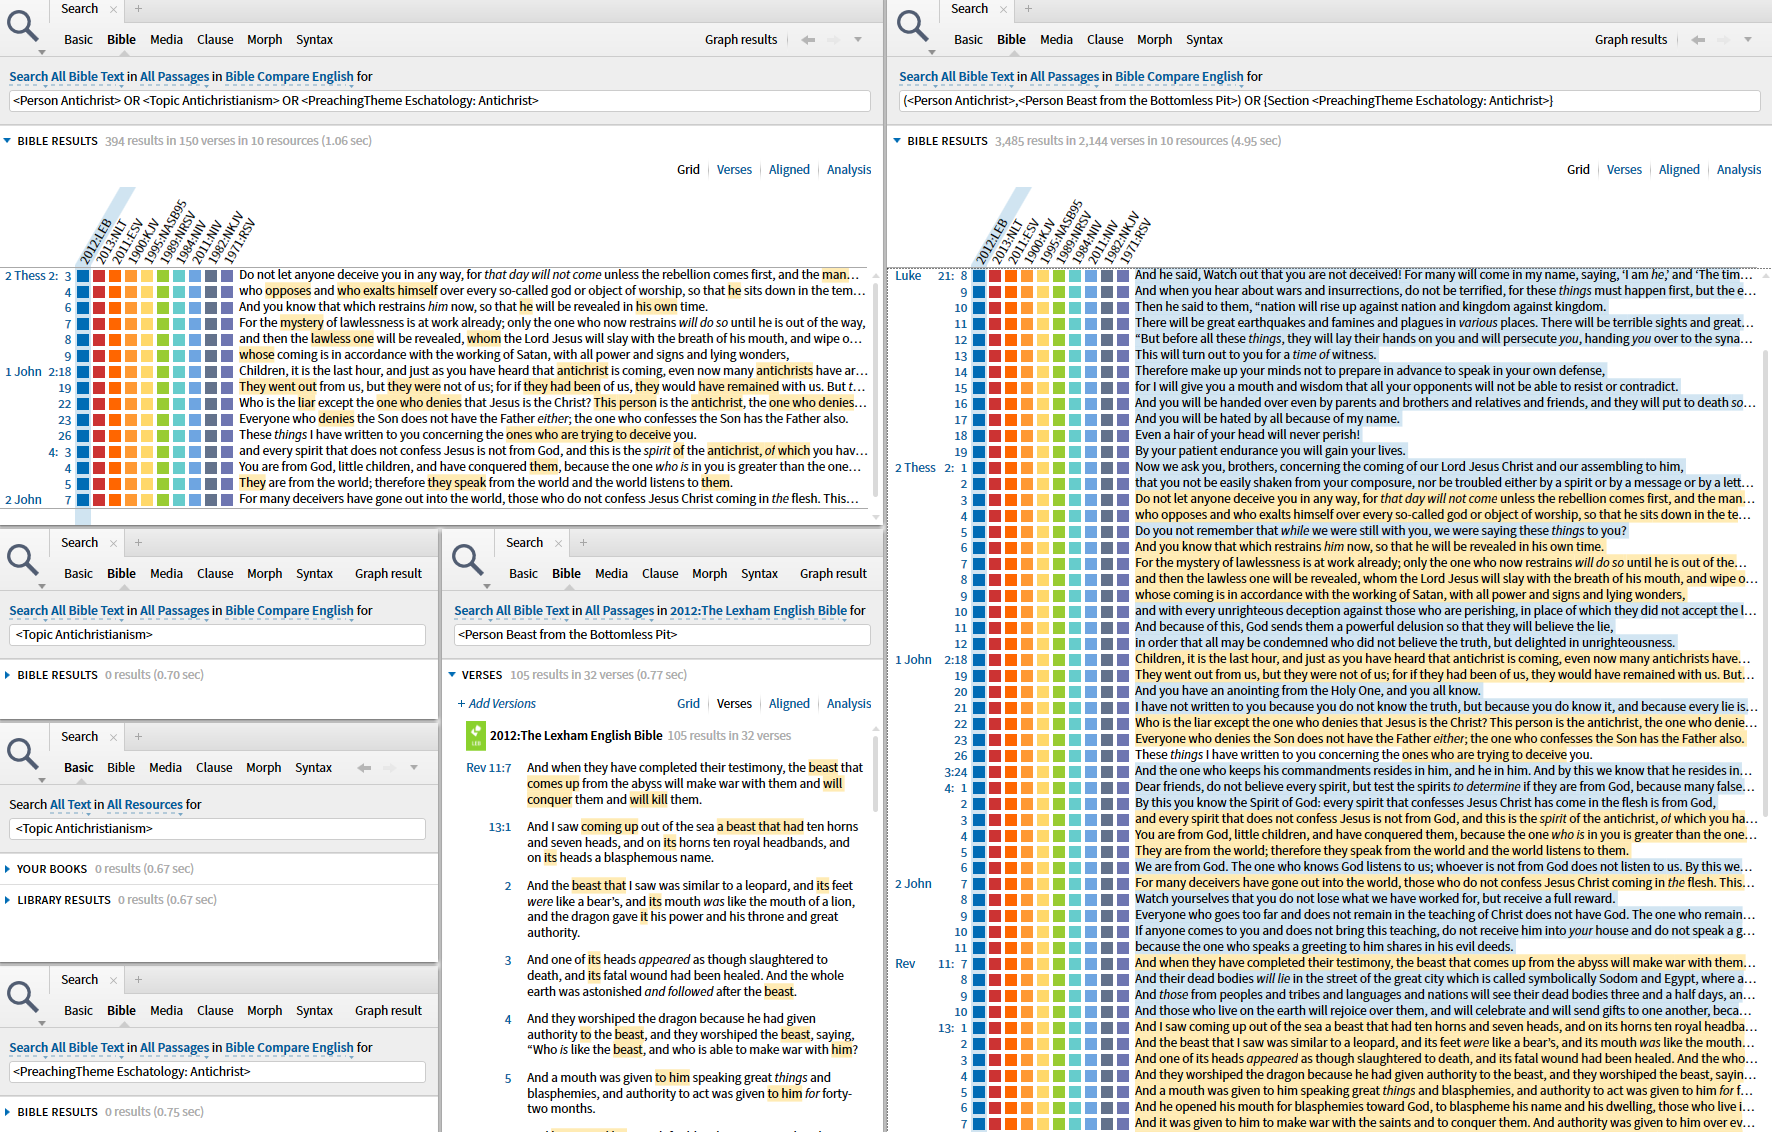
Task: Add a tab with plus in Beast panel
Action: point(584,543)
